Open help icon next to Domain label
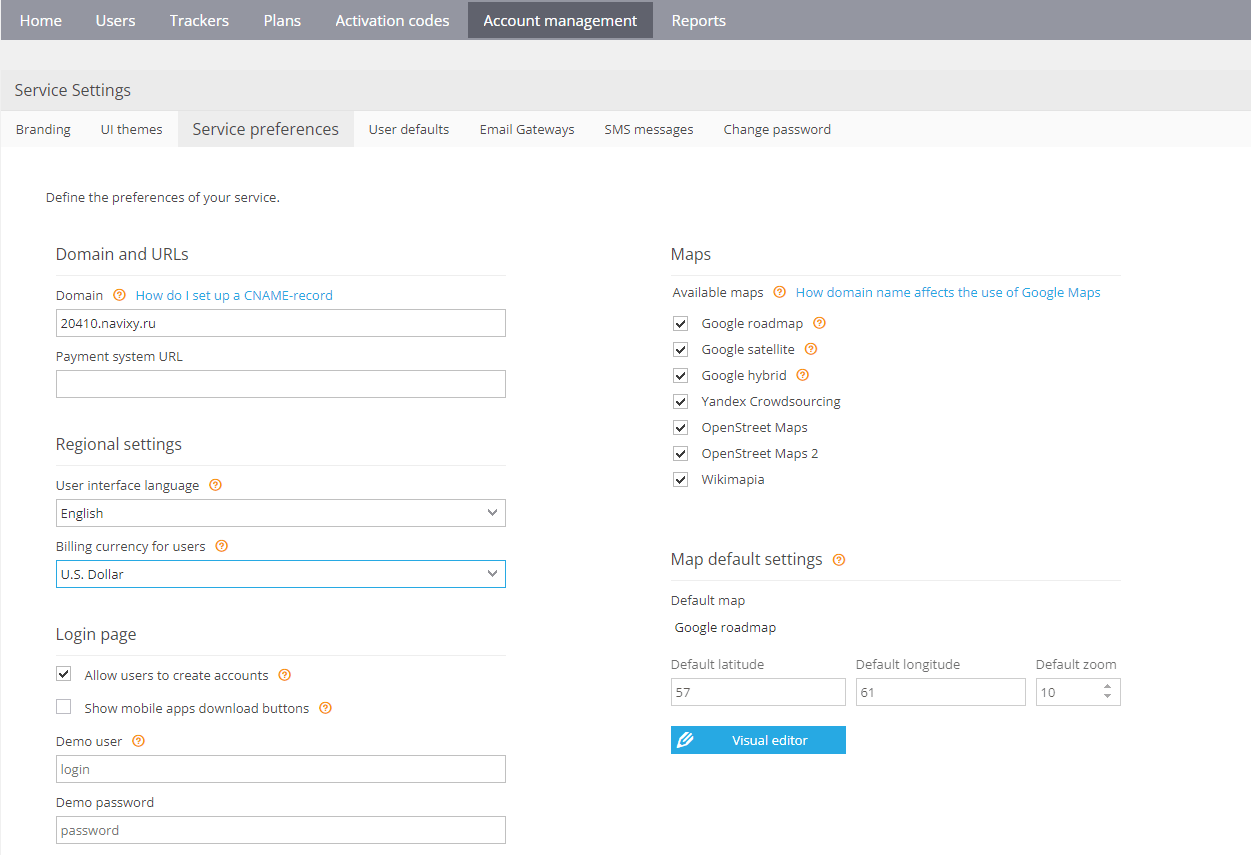Viewport: 1251px width, 855px height. click(120, 295)
